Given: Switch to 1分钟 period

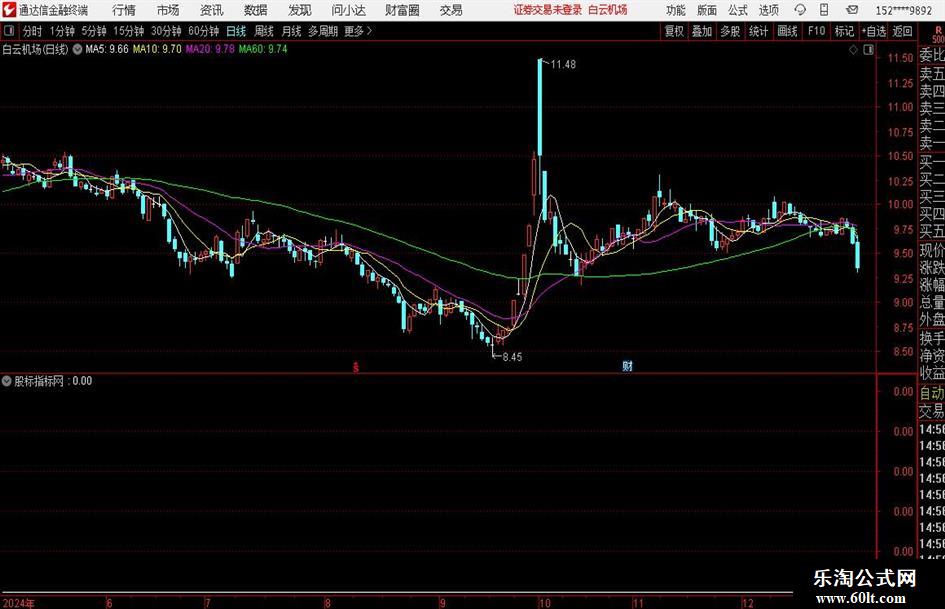Looking at the screenshot, I should click(x=62, y=31).
